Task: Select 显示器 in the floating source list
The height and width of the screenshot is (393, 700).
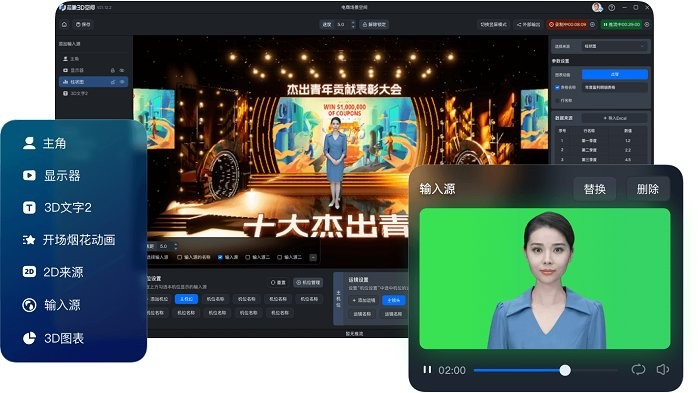Action: [x=51, y=176]
